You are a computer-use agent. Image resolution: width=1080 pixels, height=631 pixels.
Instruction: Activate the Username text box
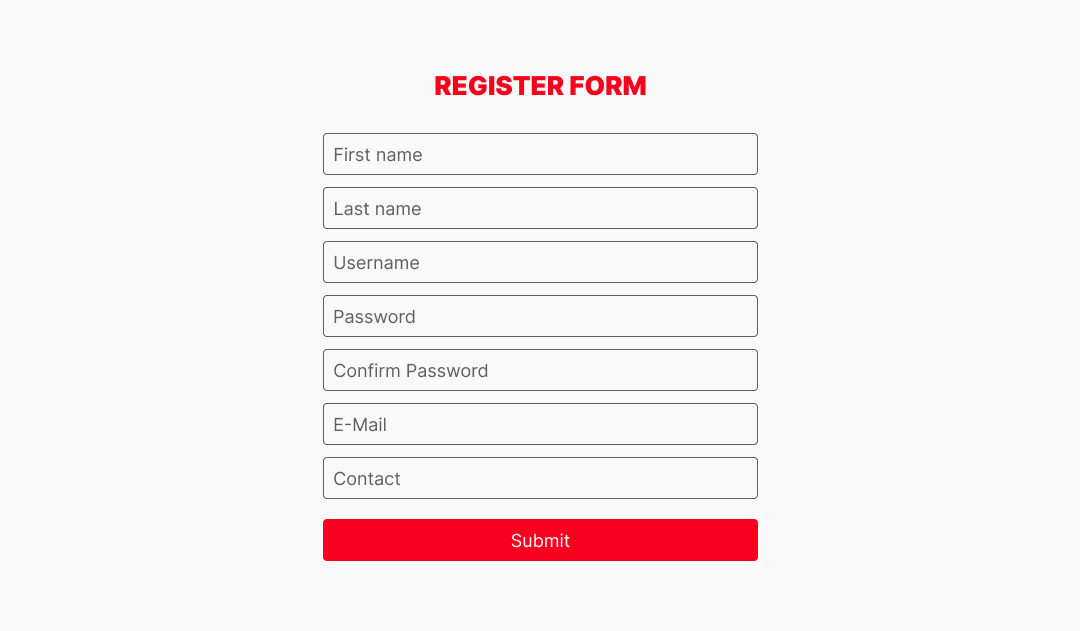(540, 262)
